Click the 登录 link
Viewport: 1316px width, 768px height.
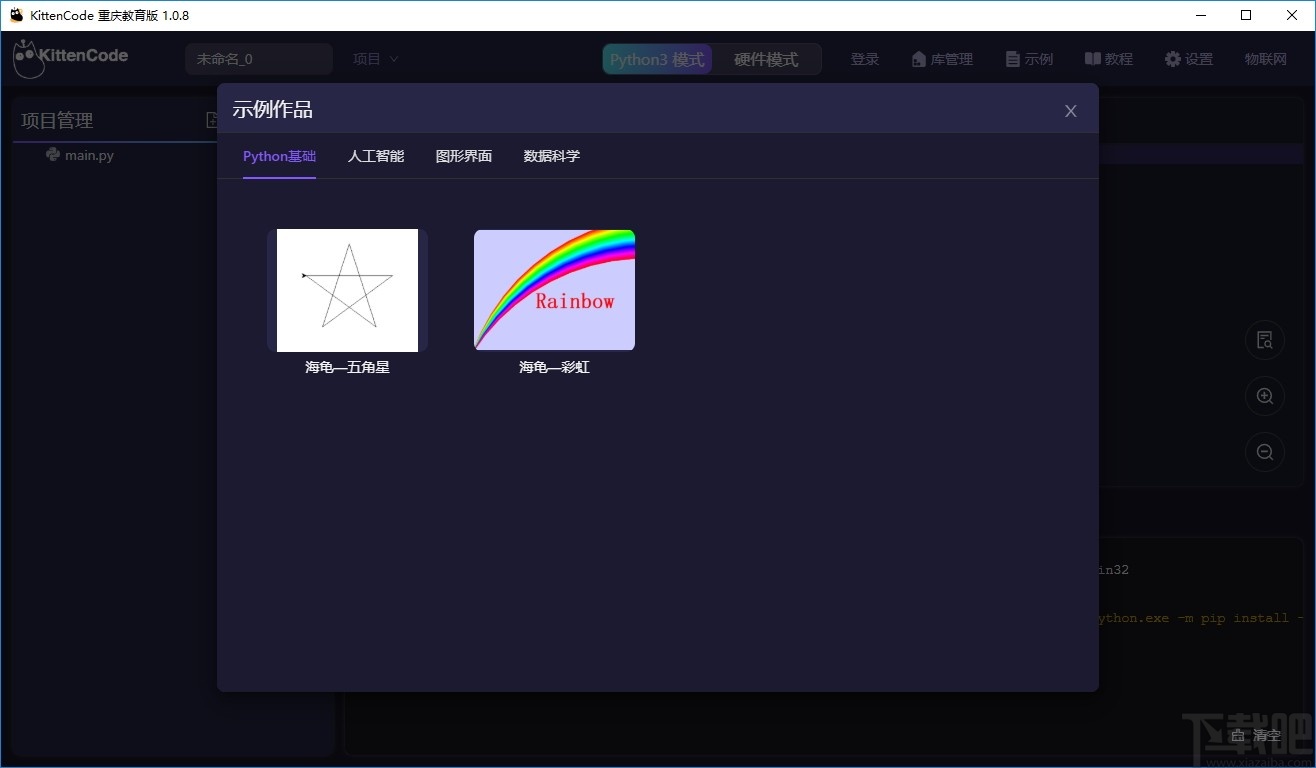tap(864, 58)
